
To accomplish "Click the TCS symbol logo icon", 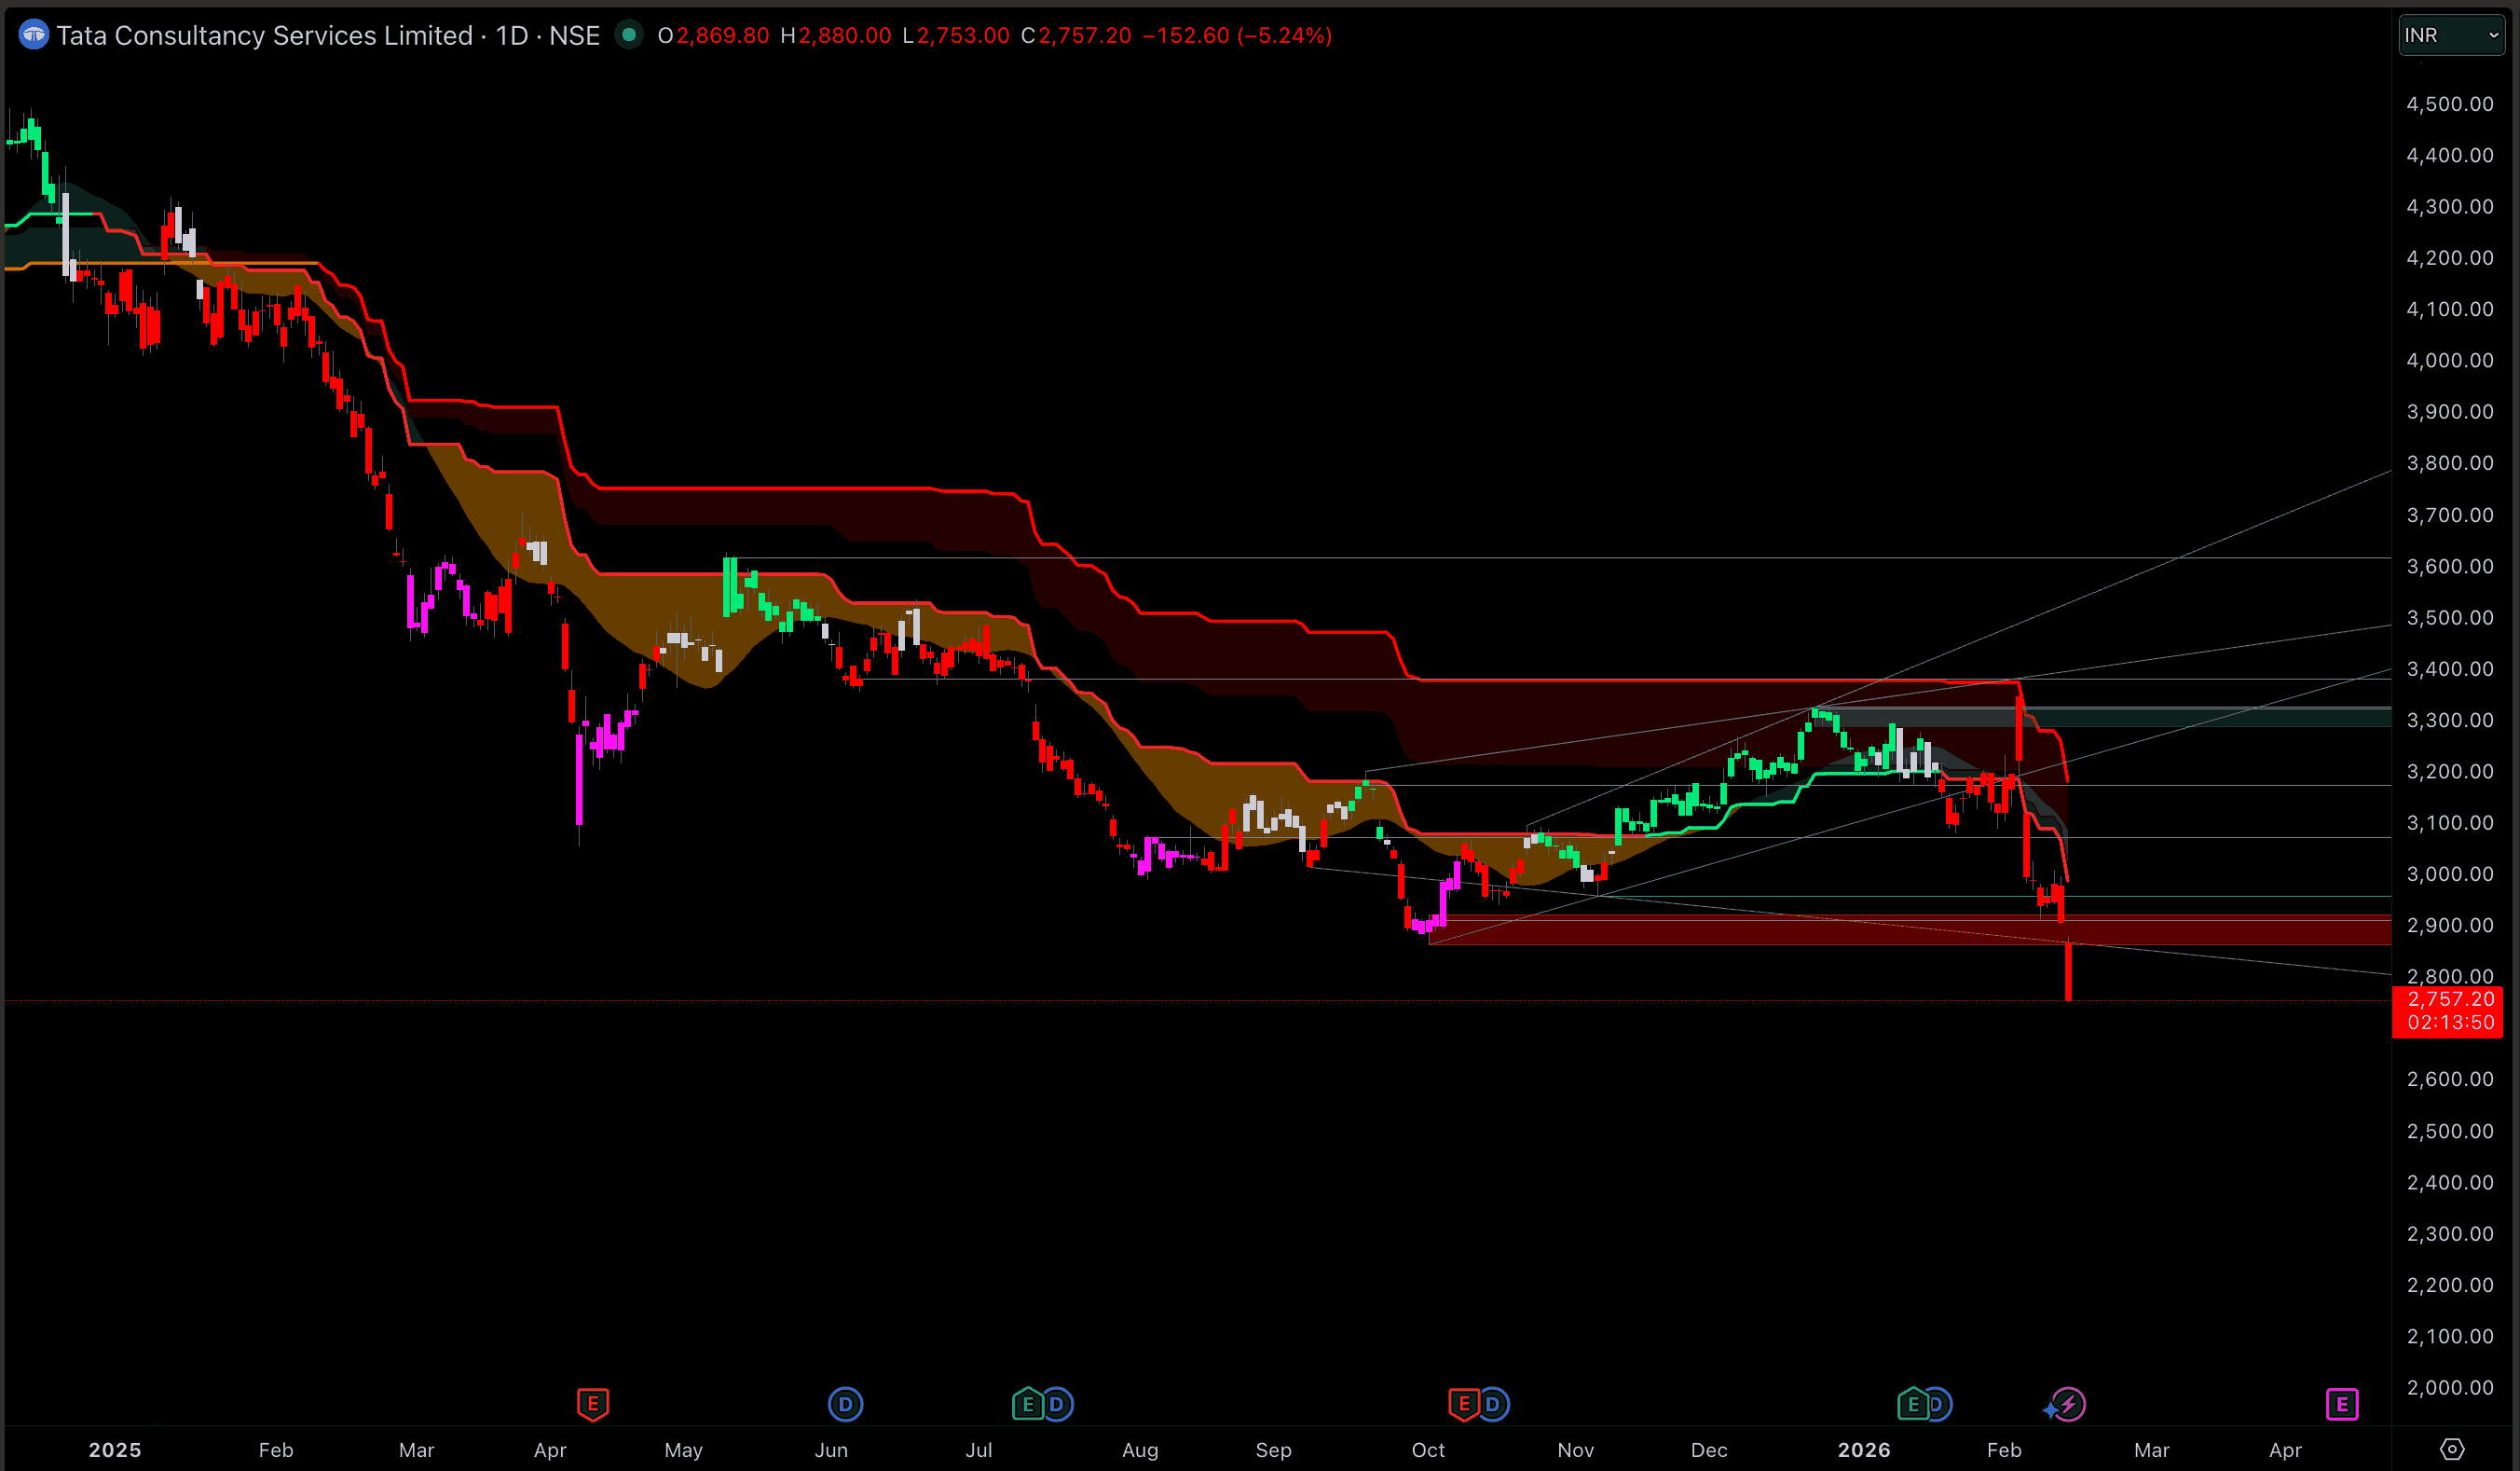I will (33, 36).
